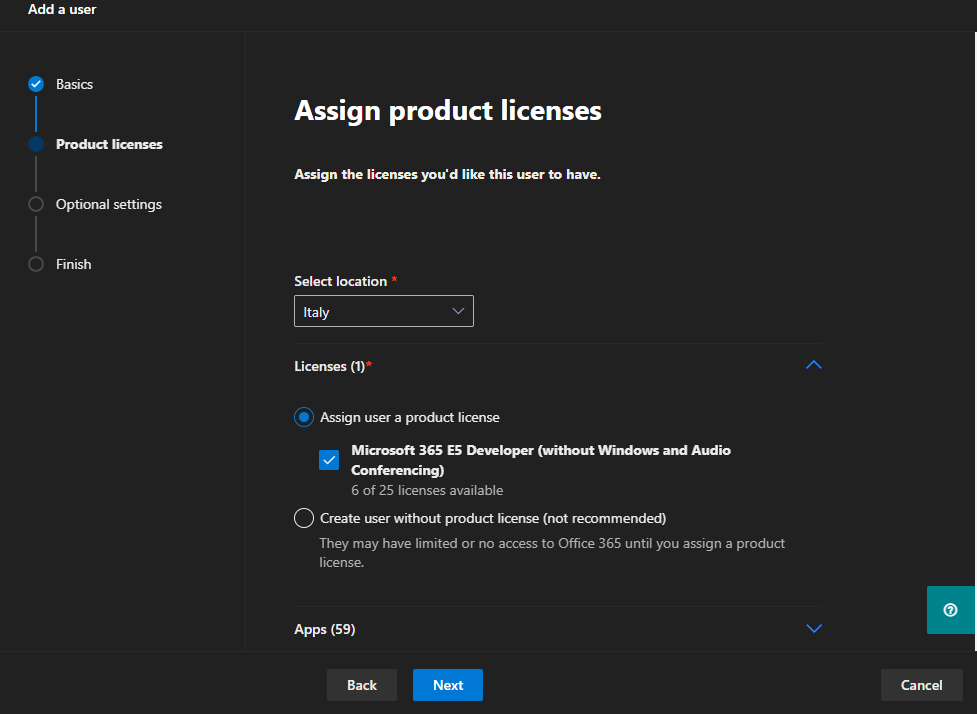This screenshot has width=977, height=714.
Task: Click the Apps (59) section heading
Action: tap(325, 629)
